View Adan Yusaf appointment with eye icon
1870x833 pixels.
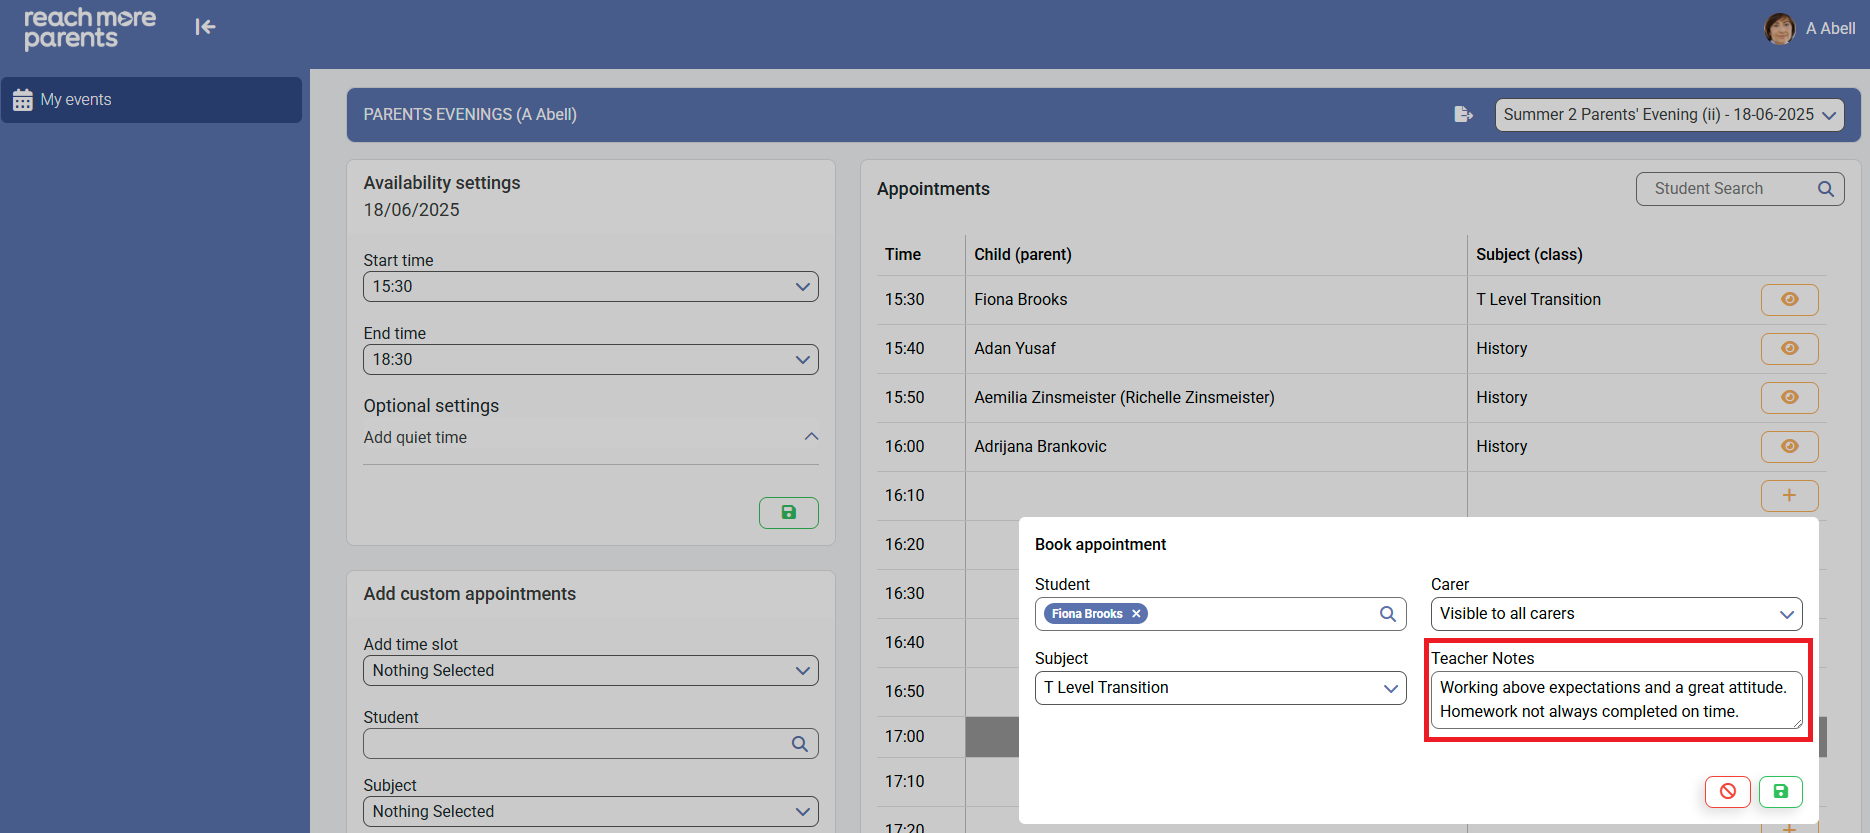(1789, 349)
